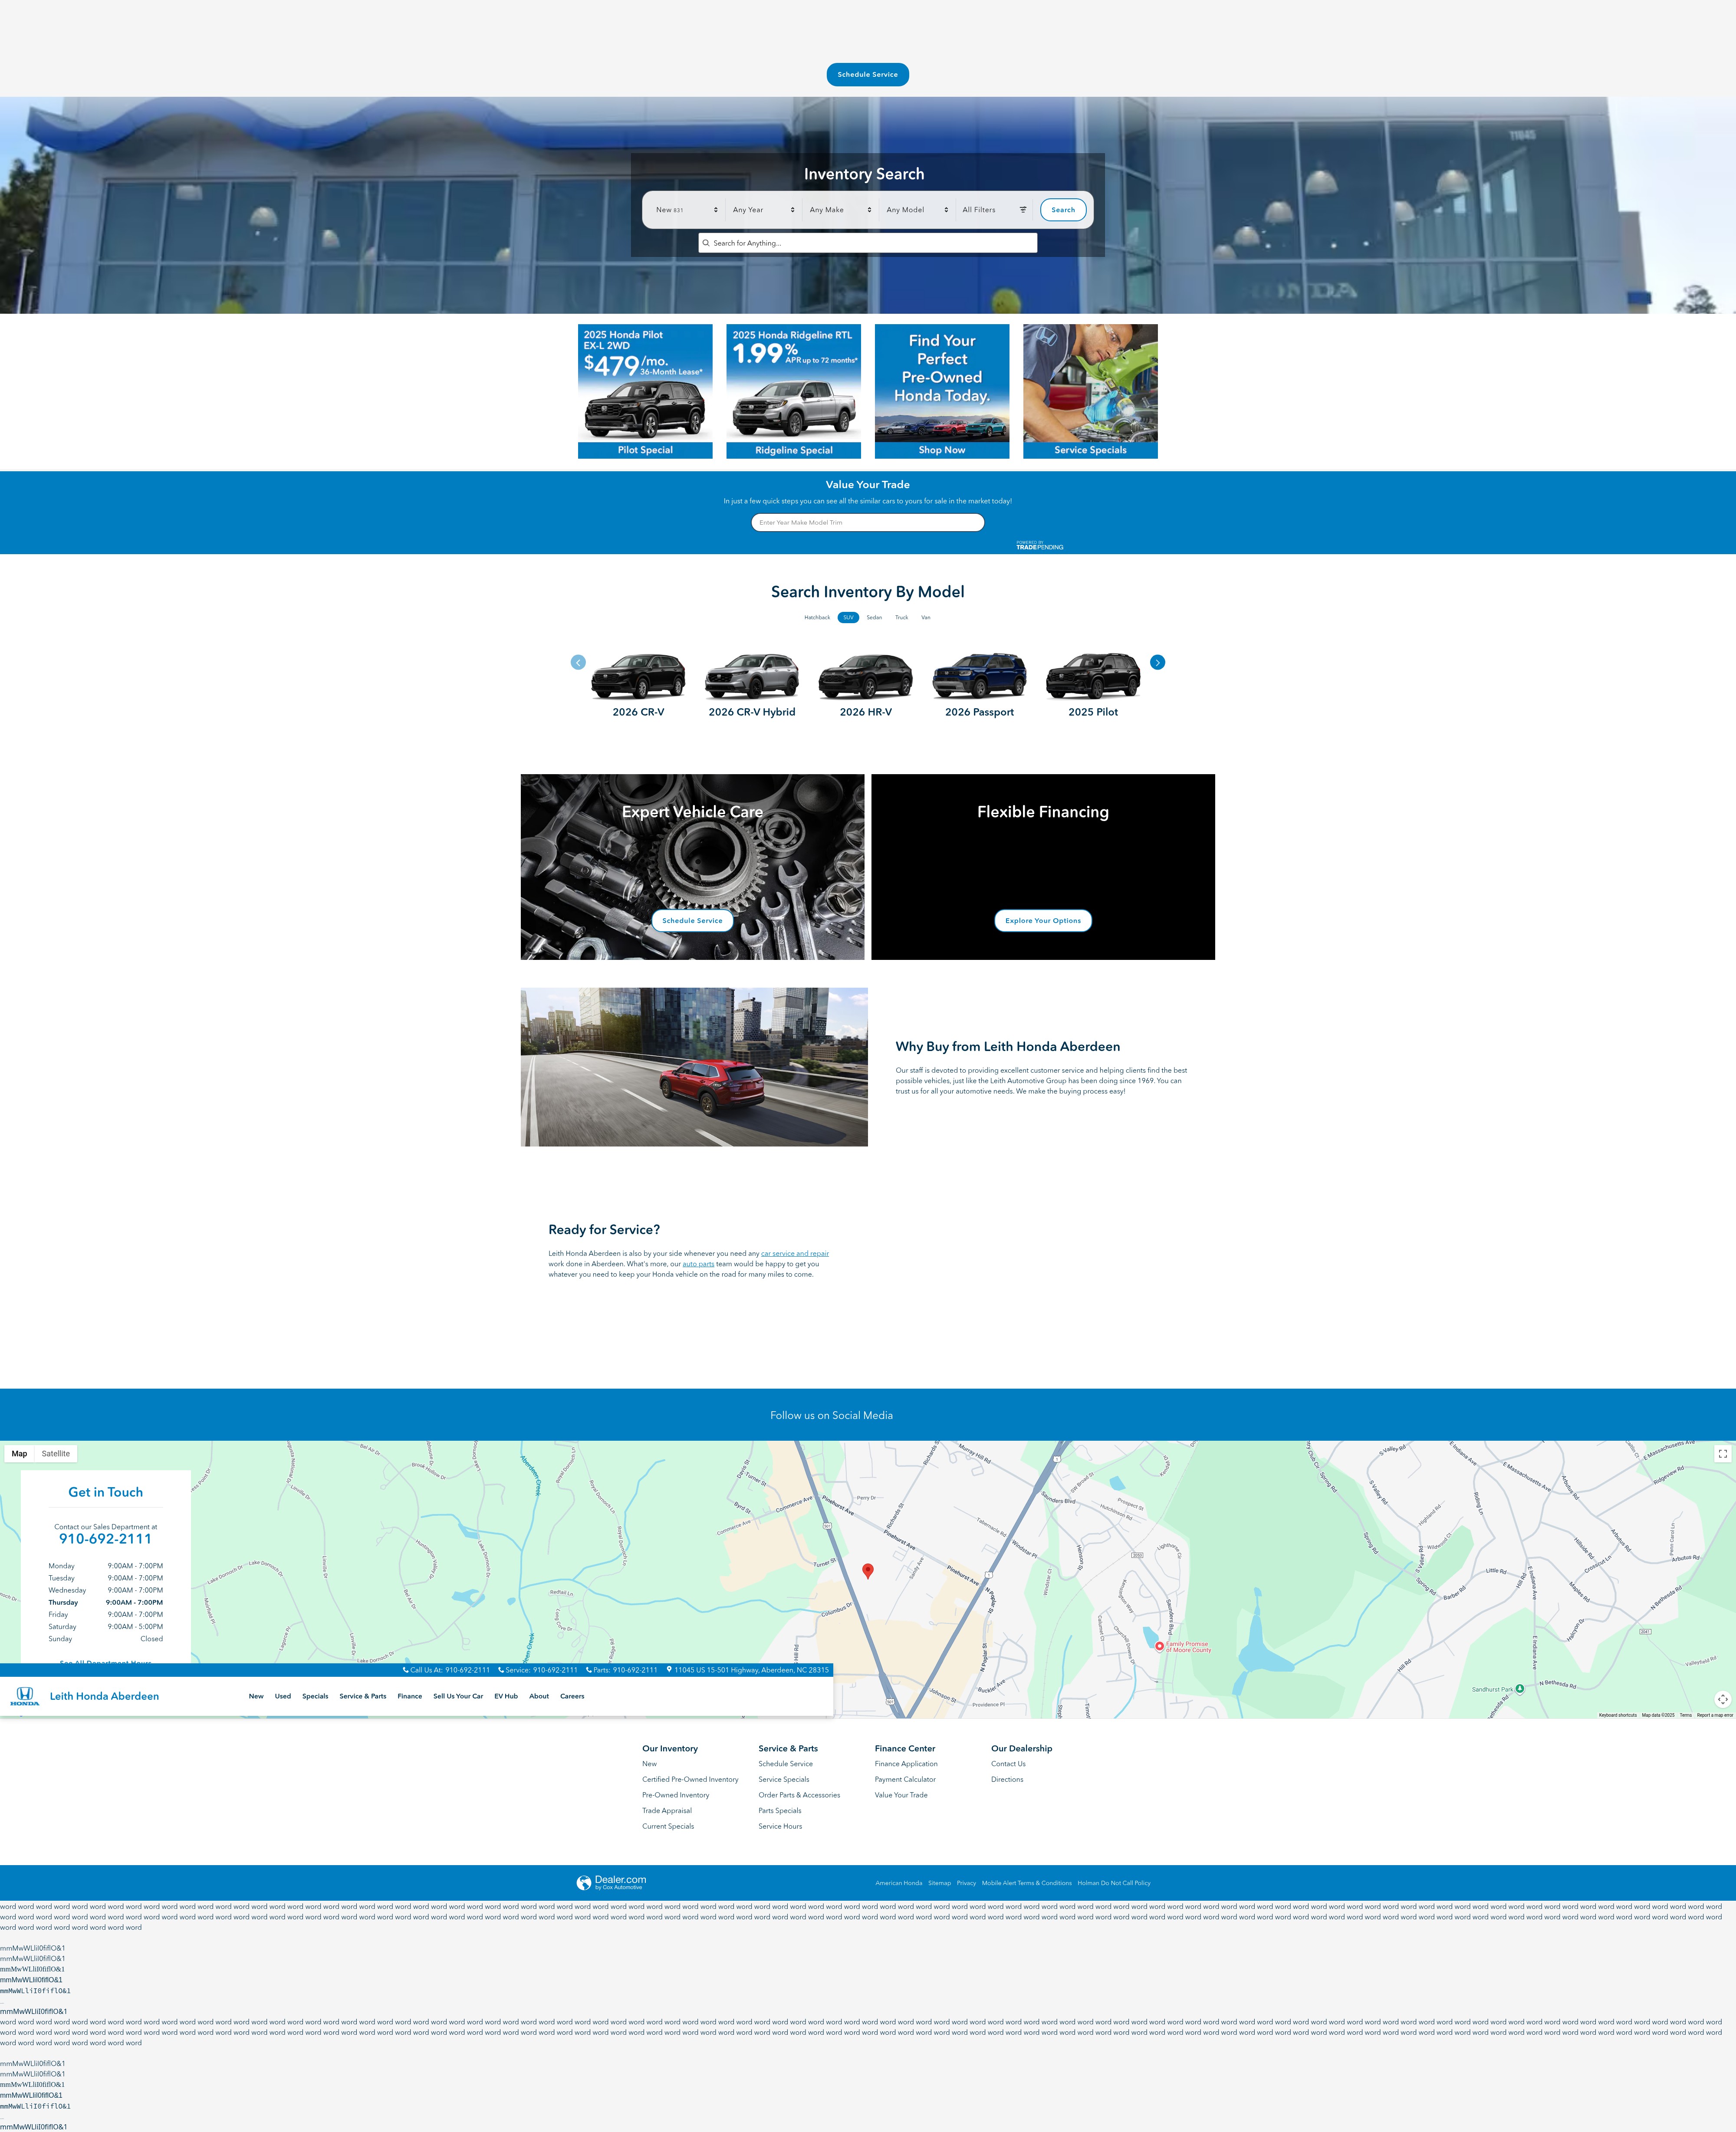Open the Ridgeline Special offer banner
The height and width of the screenshot is (2132, 1736).
[x=794, y=391]
